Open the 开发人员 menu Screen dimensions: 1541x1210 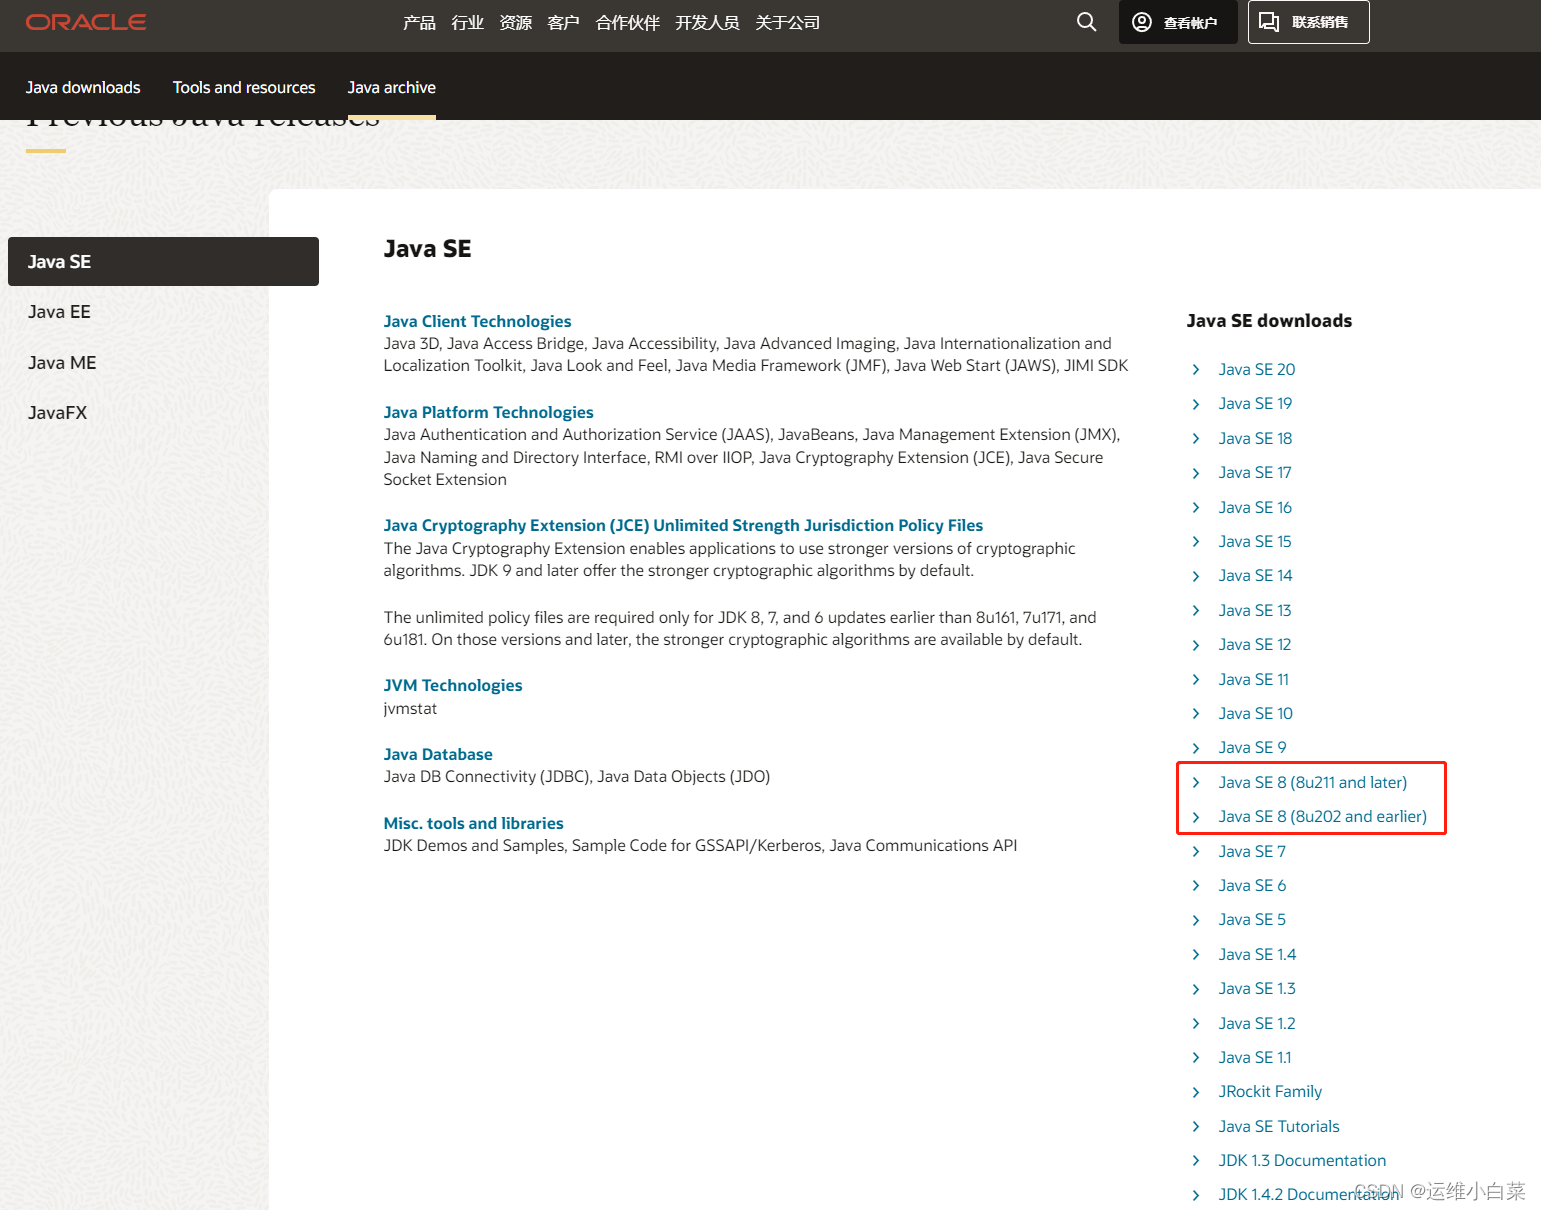coord(707,22)
